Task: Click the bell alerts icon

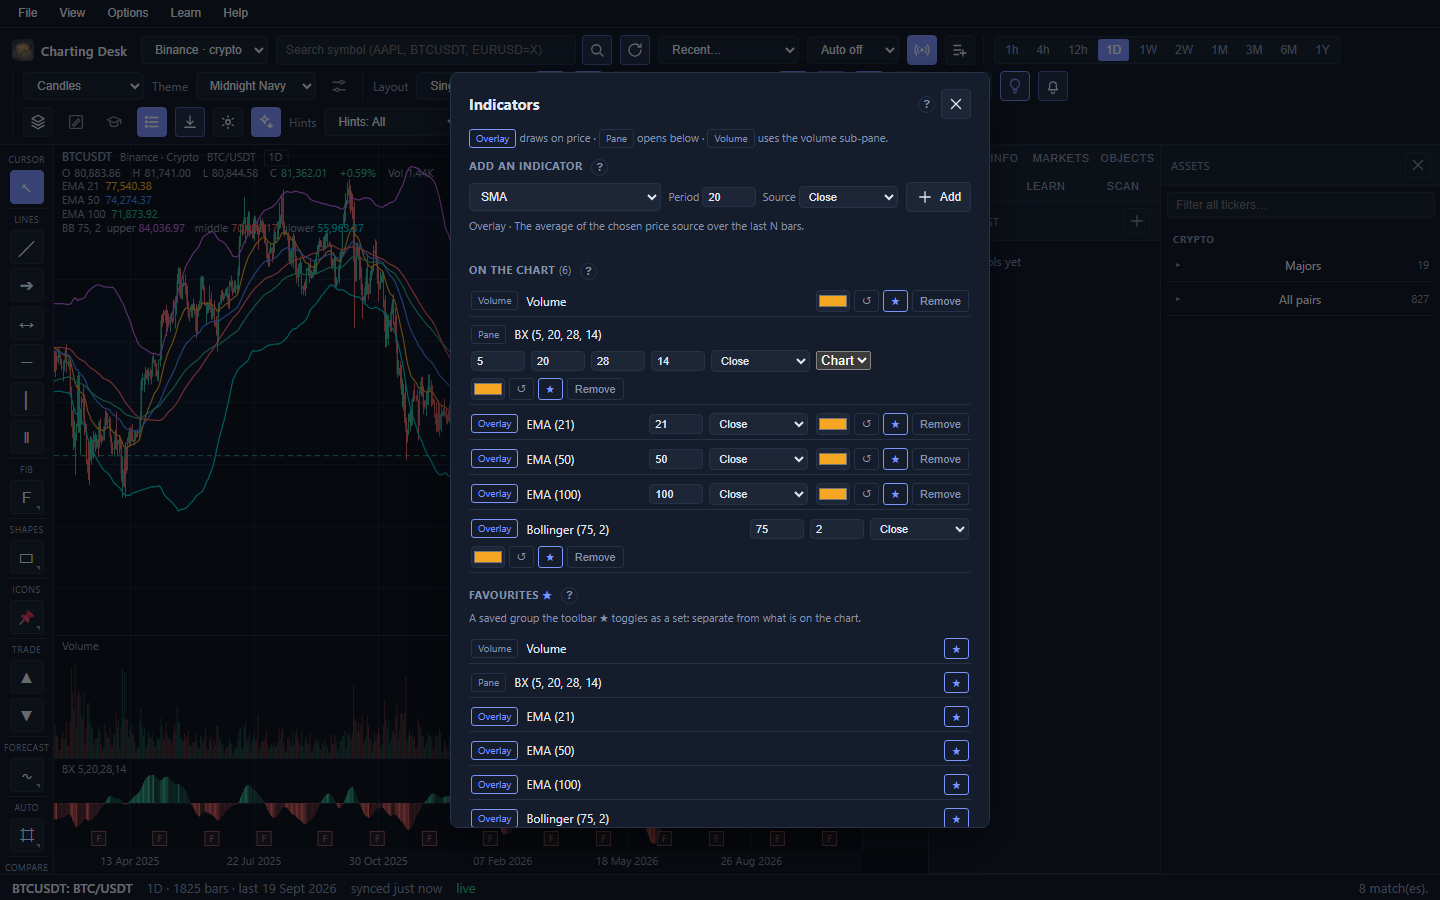Action: 1053,86
